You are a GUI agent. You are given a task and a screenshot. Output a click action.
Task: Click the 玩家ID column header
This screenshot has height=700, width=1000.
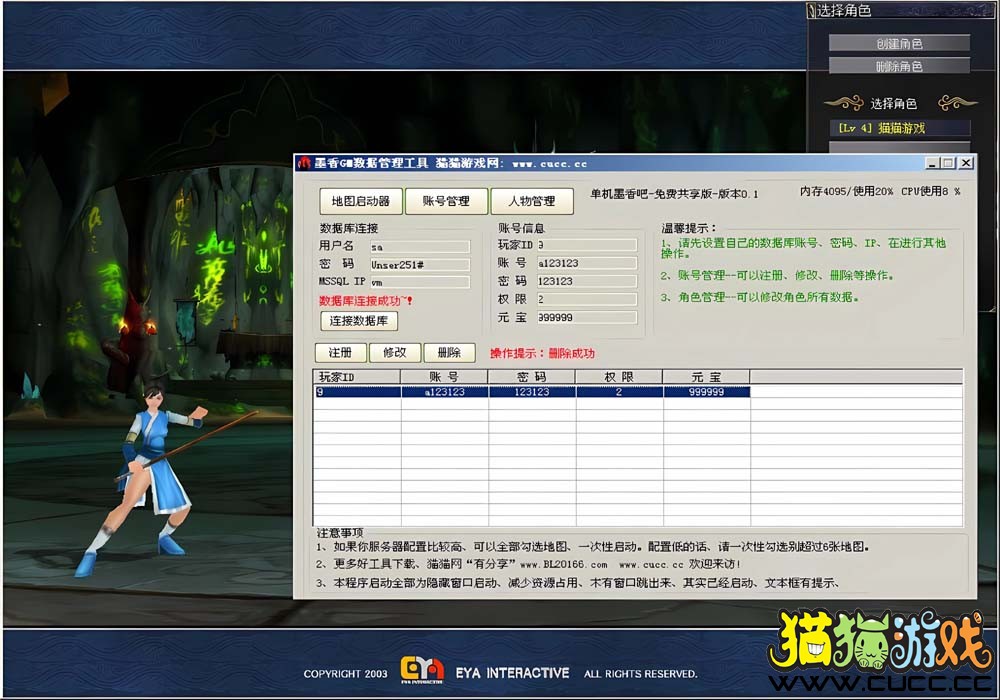click(x=357, y=377)
